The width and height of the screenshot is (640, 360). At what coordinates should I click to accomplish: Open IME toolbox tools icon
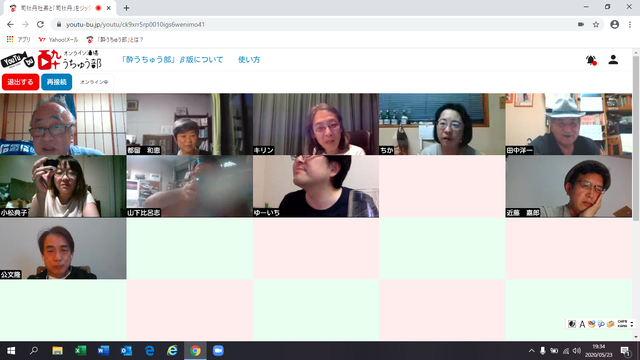[x=591, y=324]
